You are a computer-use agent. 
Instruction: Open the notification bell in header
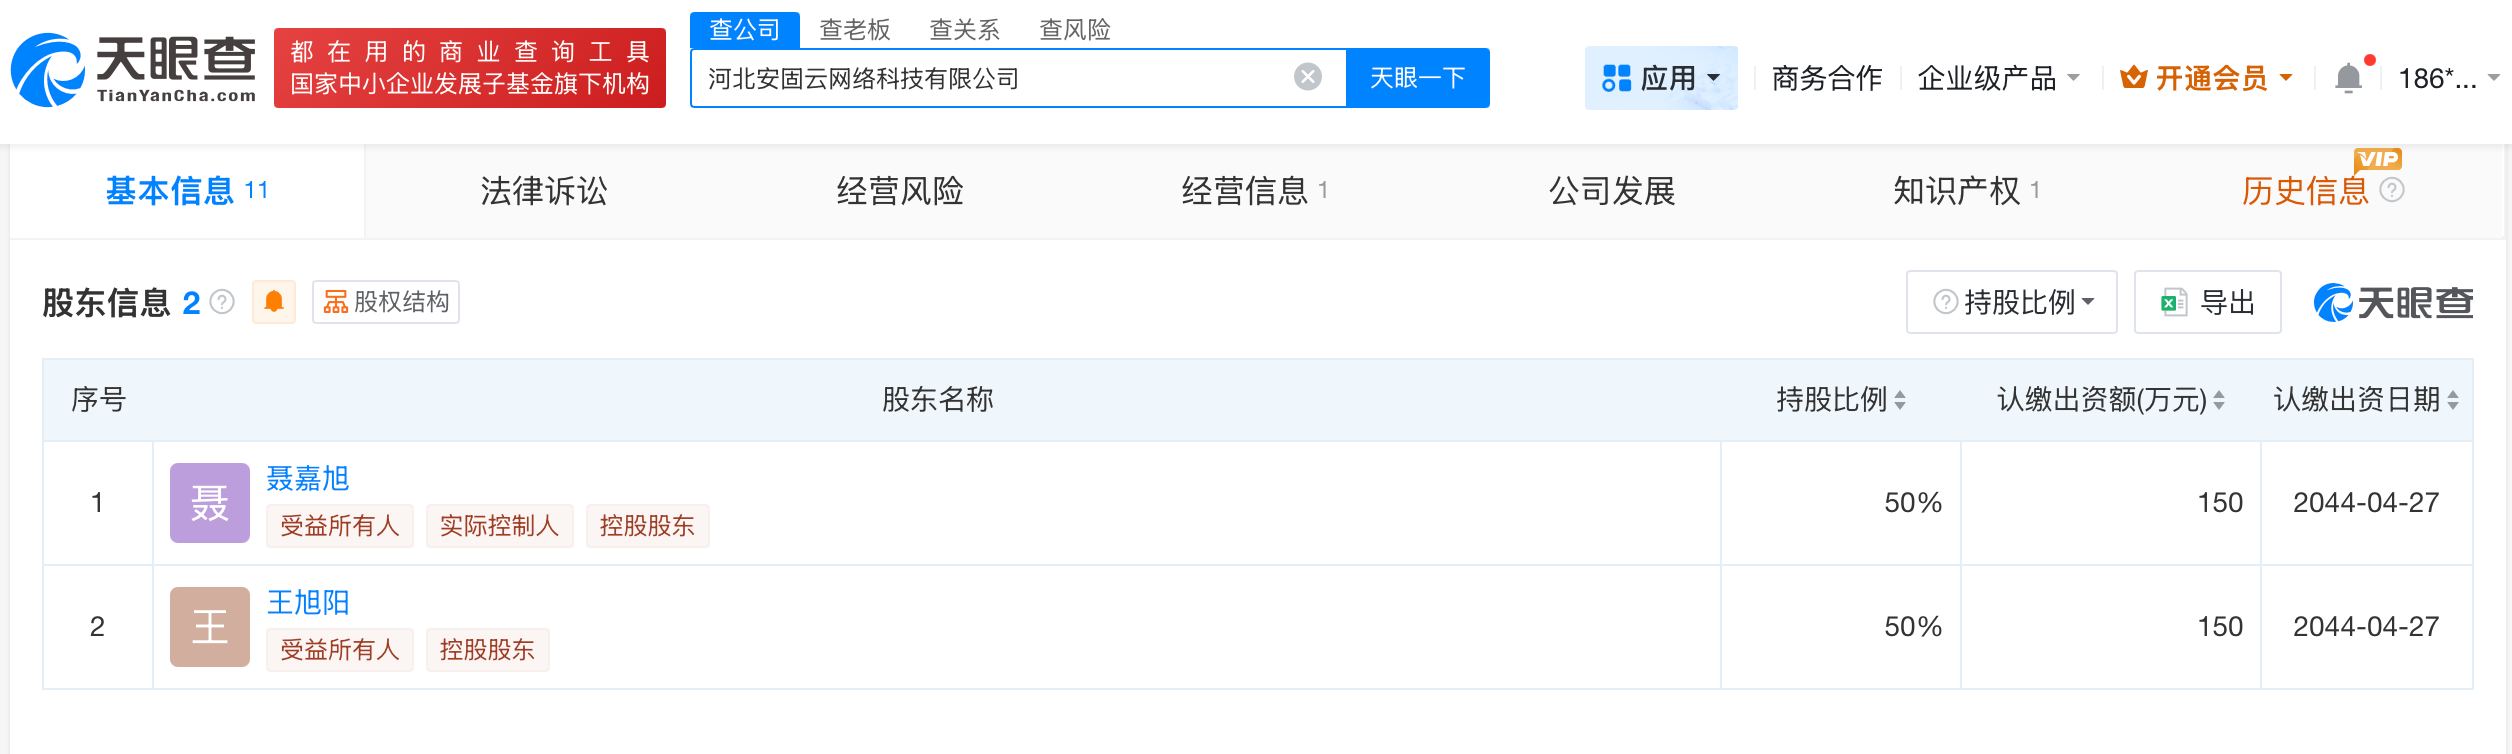[x=2347, y=78]
